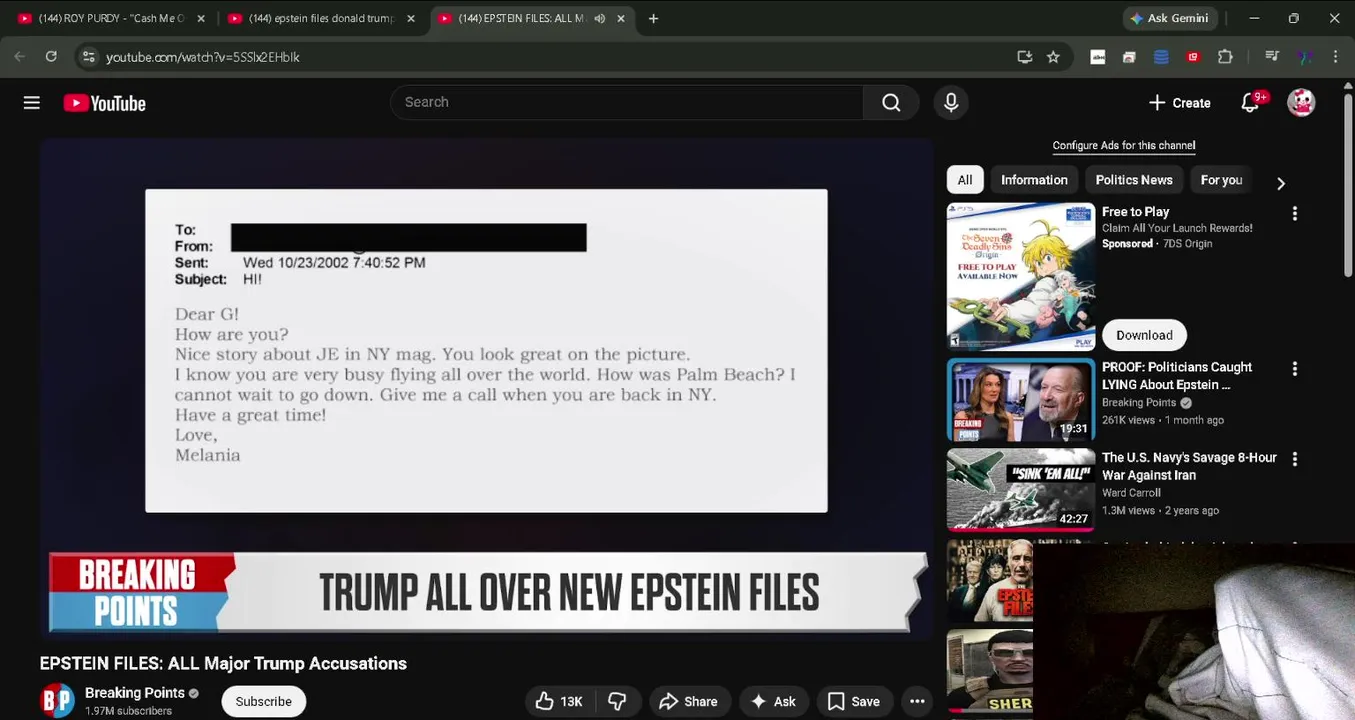Open the Configure Ads for this channel link
The width and height of the screenshot is (1355, 720).
tap(1124, 145)
